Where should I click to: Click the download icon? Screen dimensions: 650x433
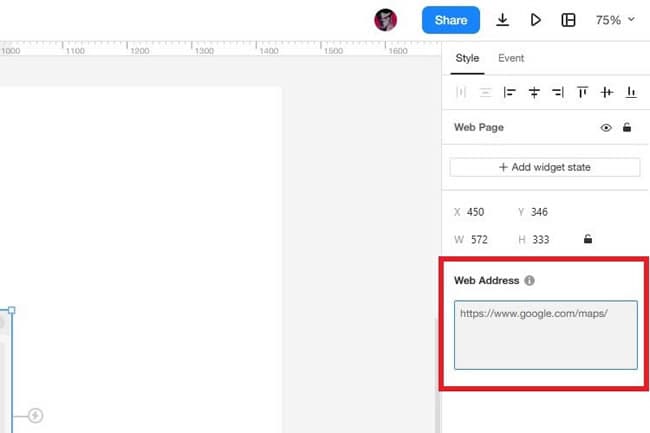pyautogui.click(x=502, y=19)
